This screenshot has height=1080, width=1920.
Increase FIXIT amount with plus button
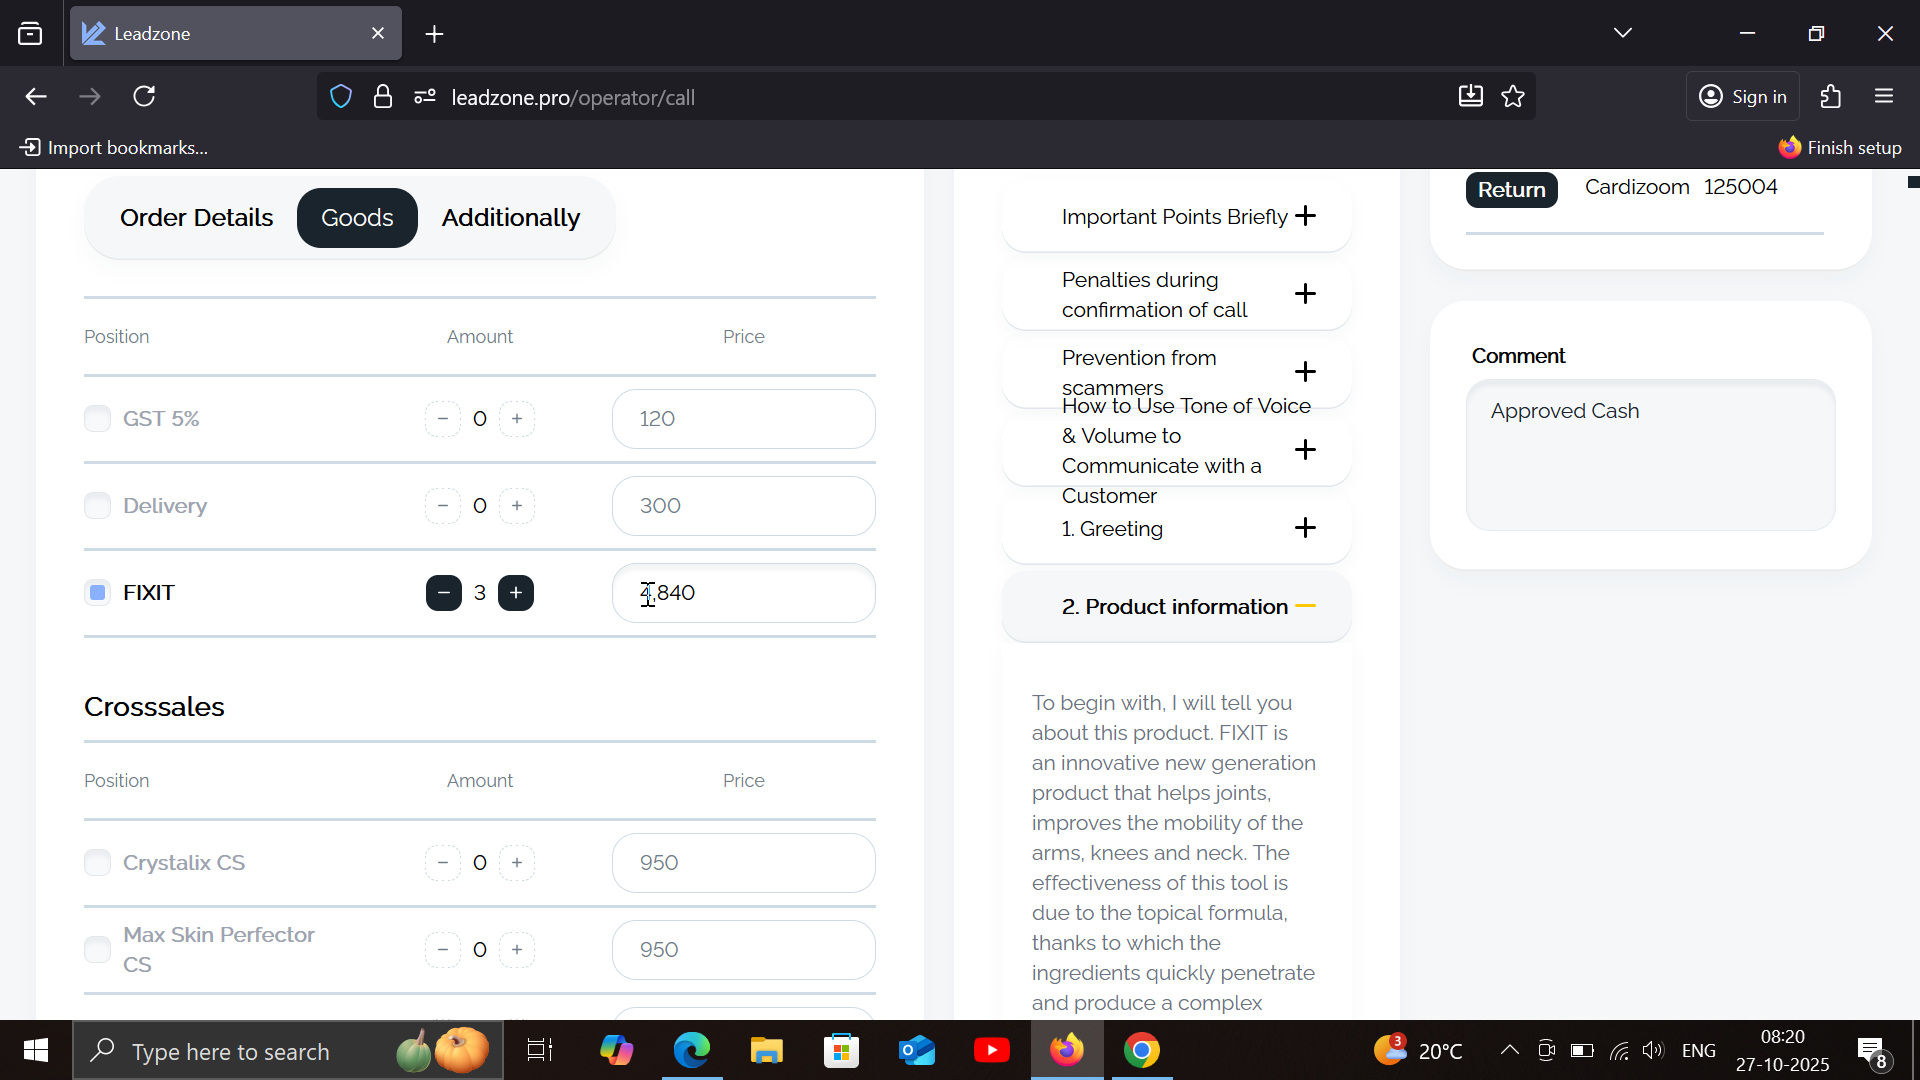pyautogui.click(x=516, y=593)
